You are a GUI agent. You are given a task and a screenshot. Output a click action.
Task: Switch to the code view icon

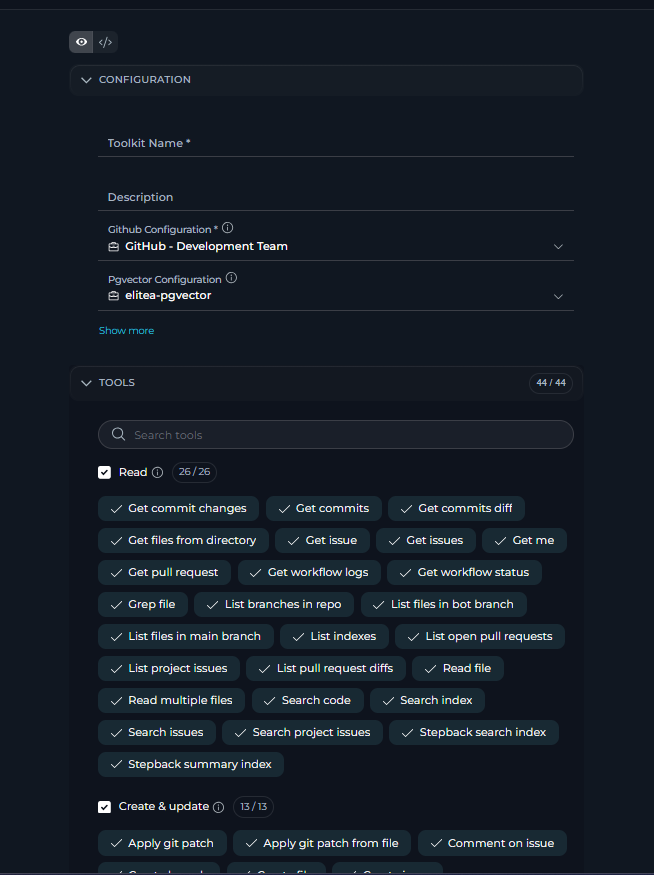[105, 42]
